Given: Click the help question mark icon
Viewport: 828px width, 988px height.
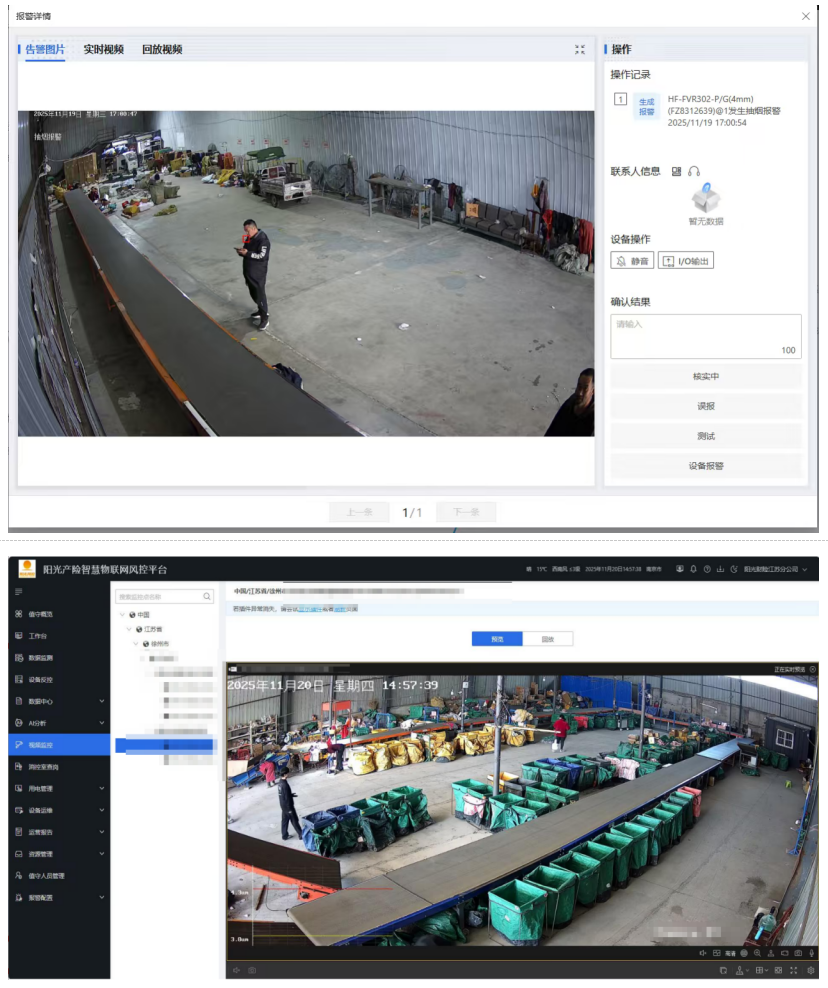Looking at the screenshot, I should [x=706, y=569].
